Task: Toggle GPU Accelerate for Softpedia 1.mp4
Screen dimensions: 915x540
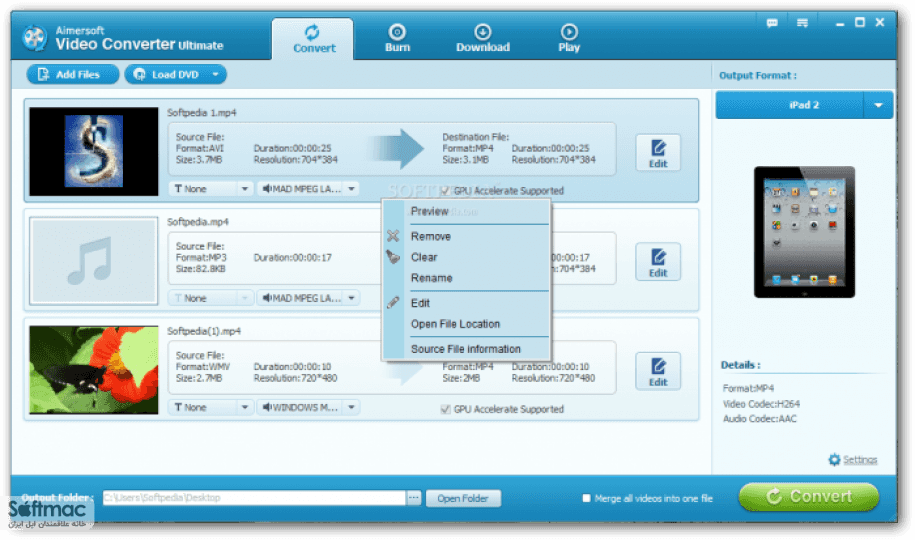Action: 446,190
